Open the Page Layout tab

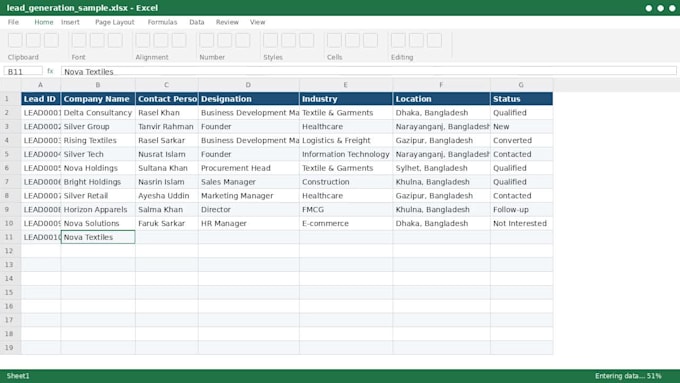(114, 22)
